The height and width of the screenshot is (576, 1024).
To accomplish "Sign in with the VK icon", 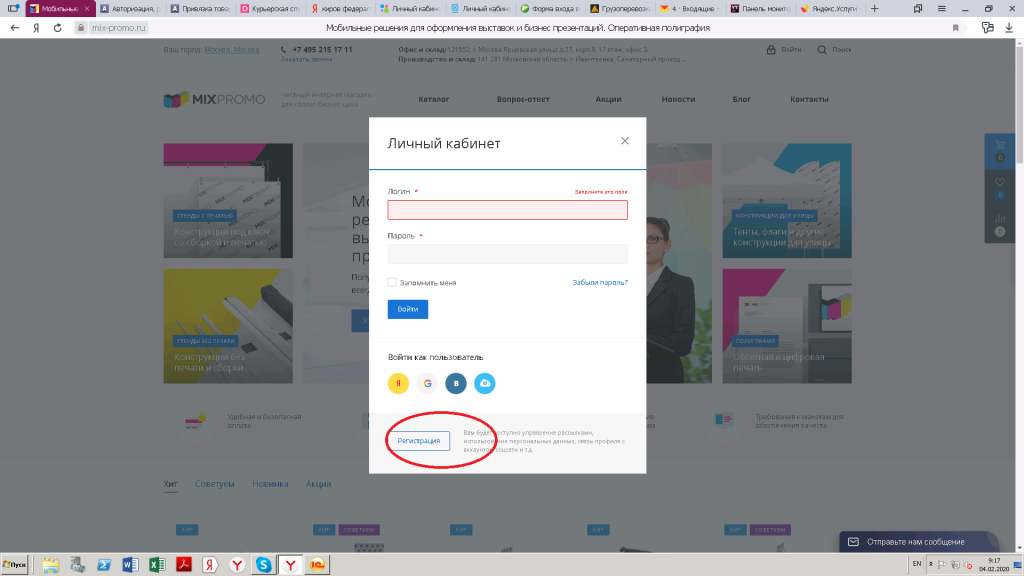I will (x=456, y=383).
